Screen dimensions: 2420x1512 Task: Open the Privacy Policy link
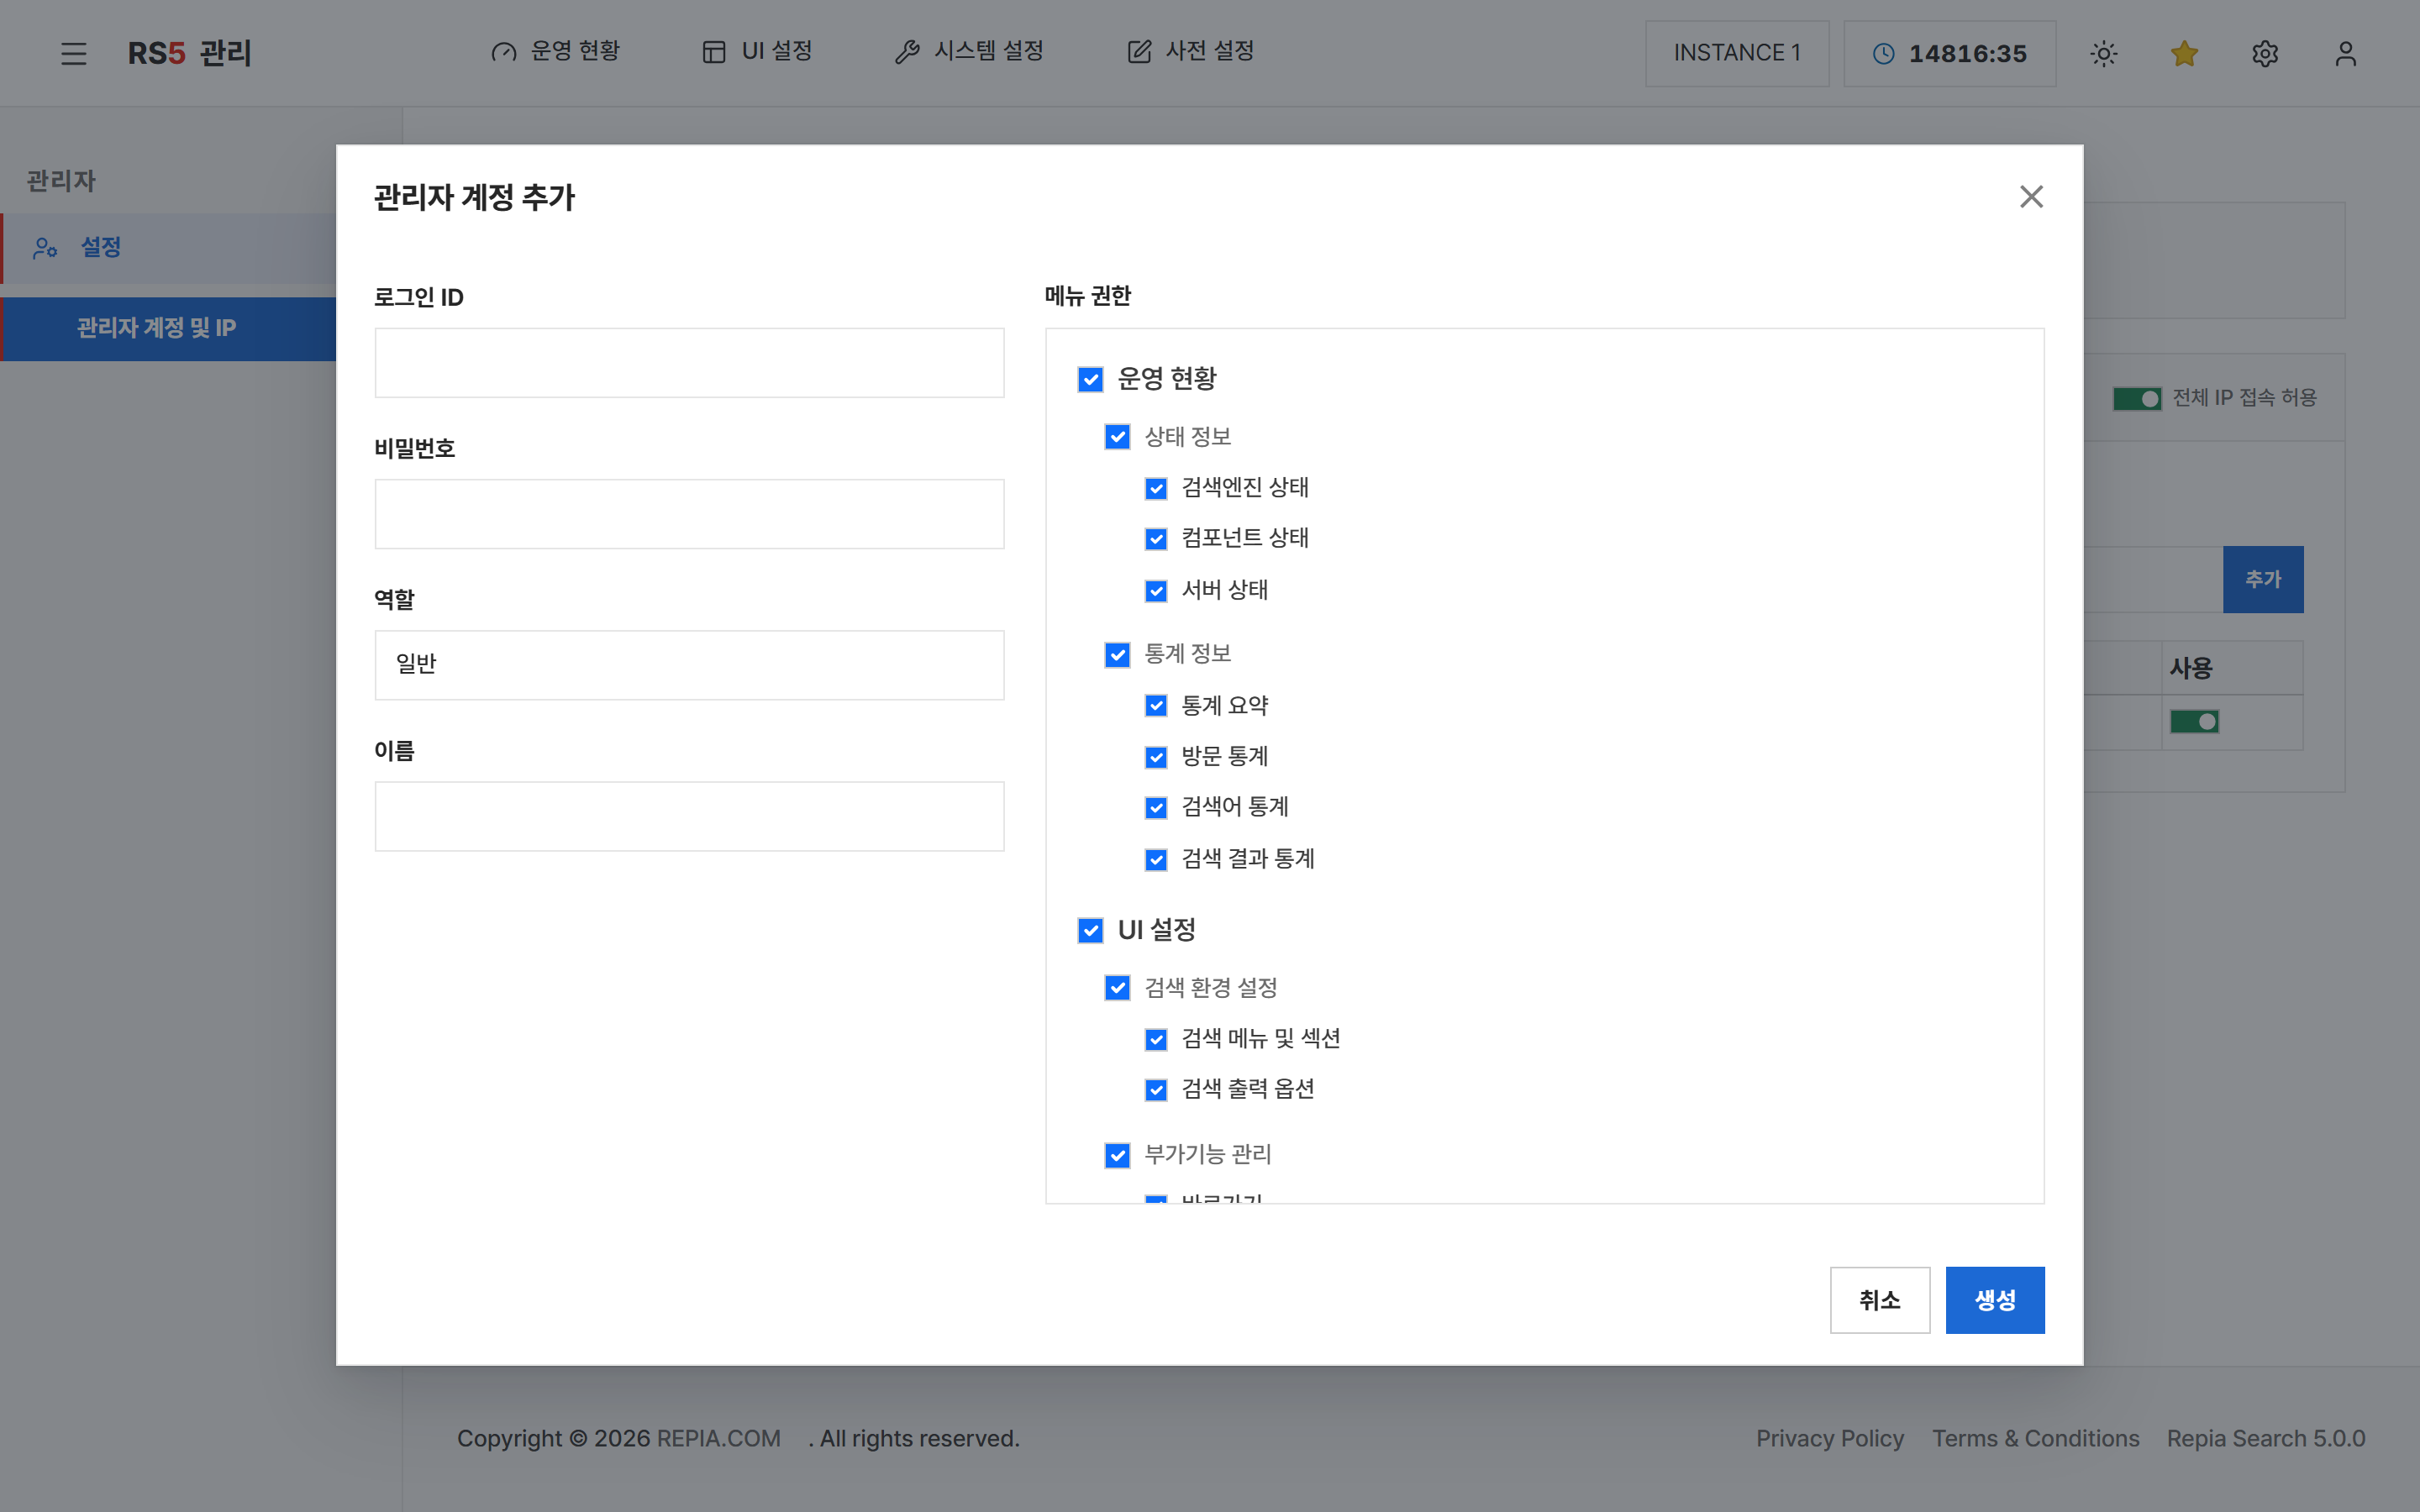[x=1830, y=1438]
